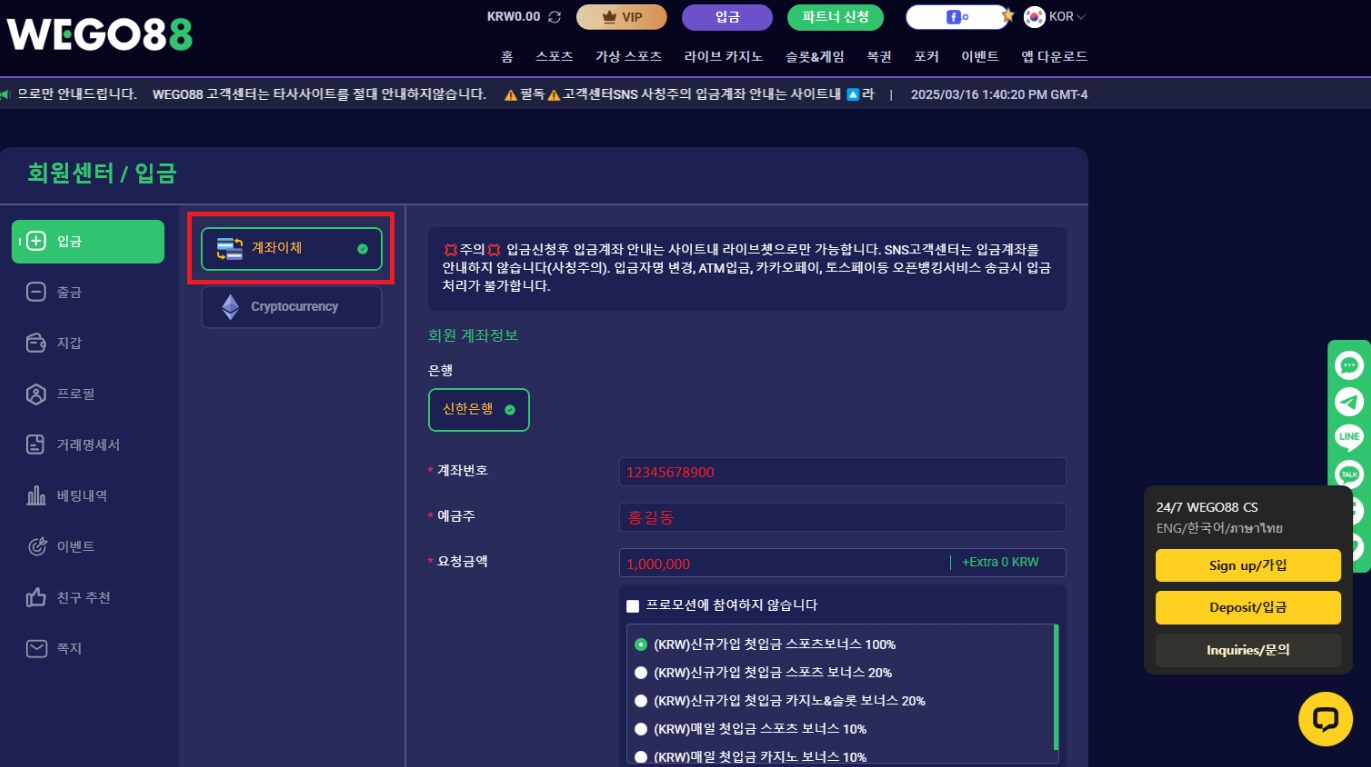Select 신규가입 첫입금 카지노&슬롯 보너스 20% radio
The width and height of the screenshot is (1371, 767).
pos(641,700)
